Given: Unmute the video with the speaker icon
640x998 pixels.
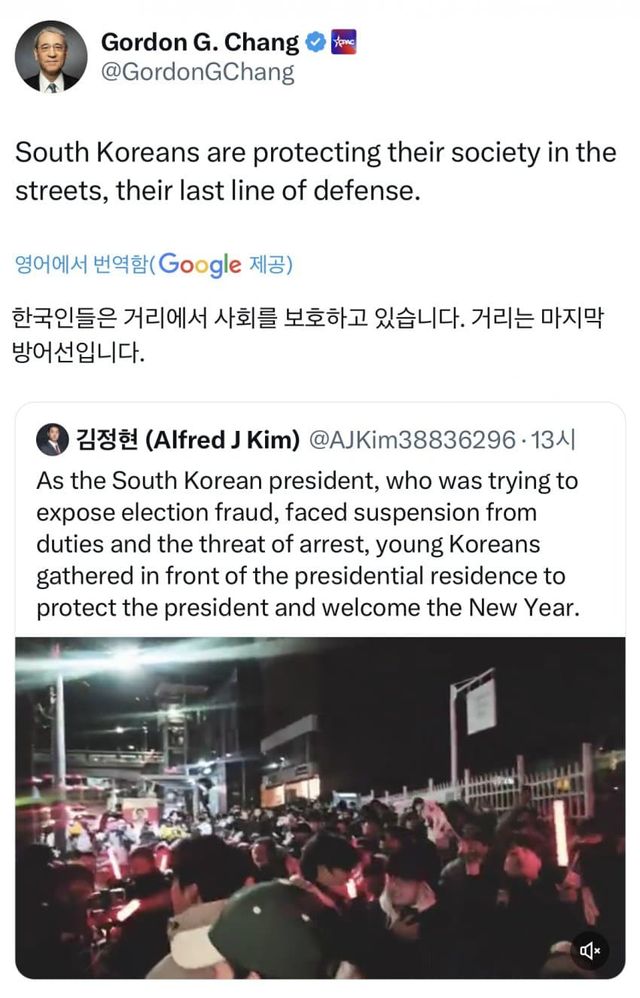Looking at the screenshot, I should click(590, 949).
